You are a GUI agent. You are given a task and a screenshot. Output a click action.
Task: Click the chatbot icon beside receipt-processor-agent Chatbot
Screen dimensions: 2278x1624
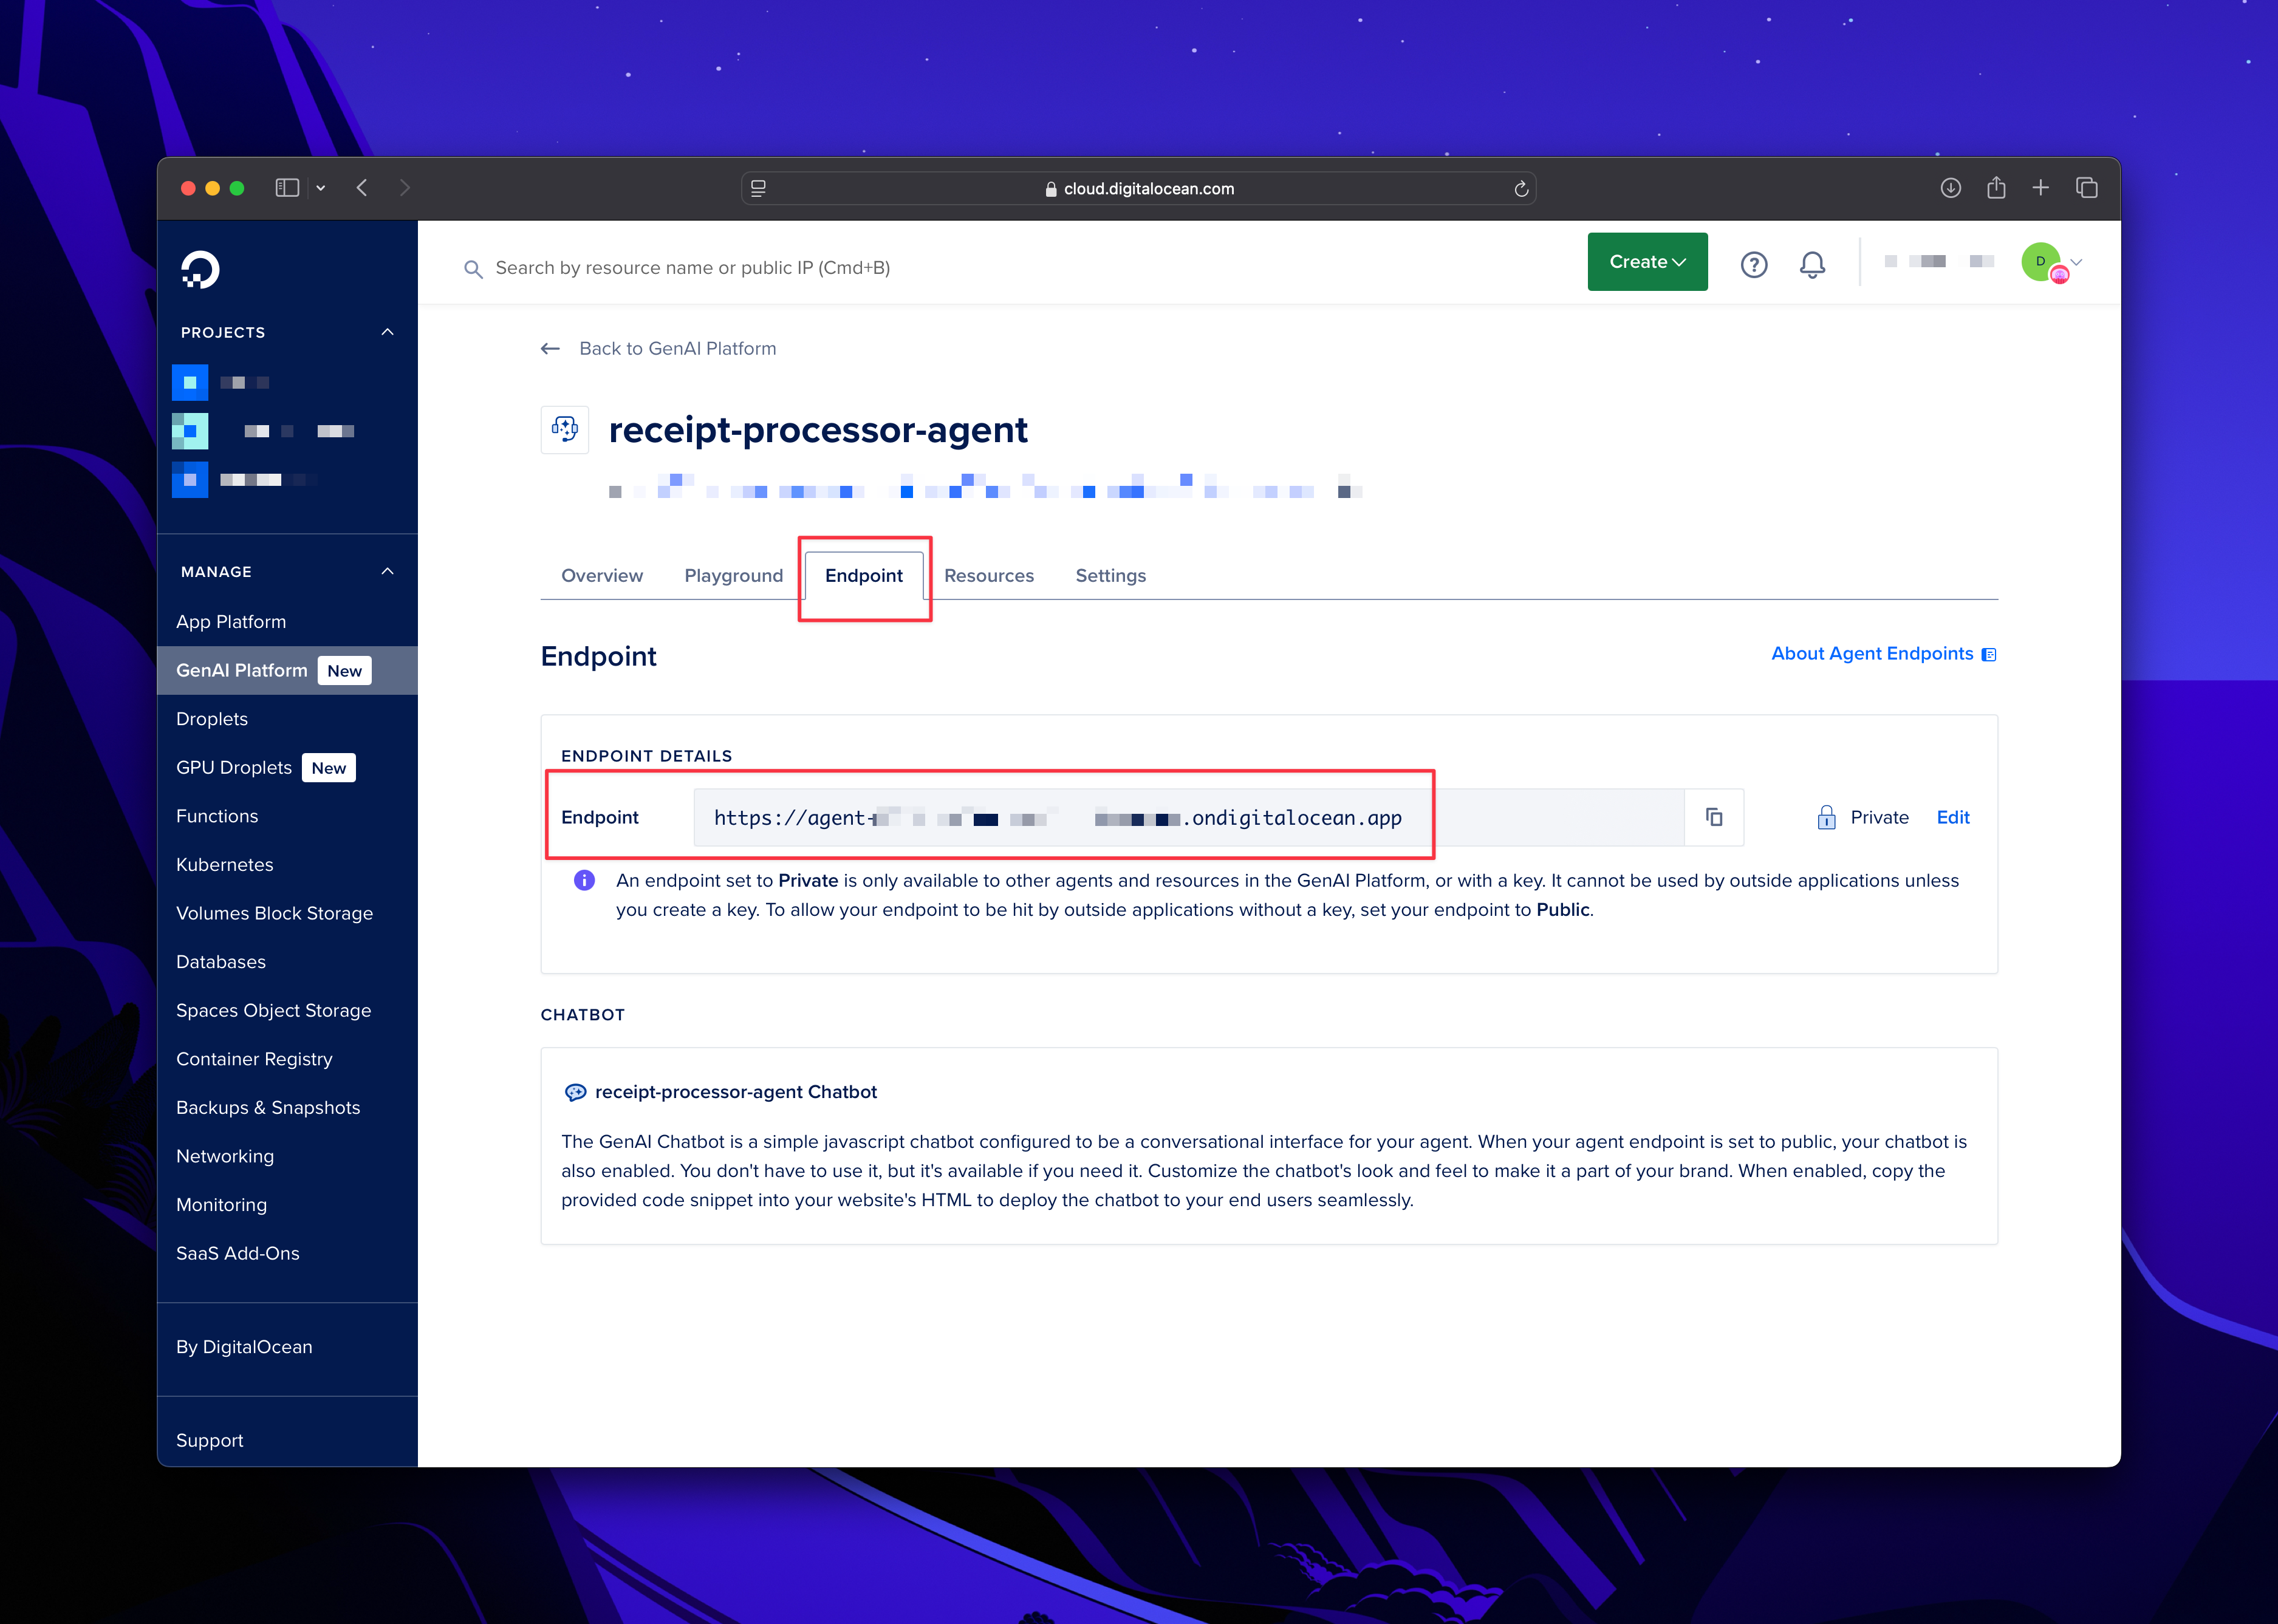pos(576,1093)
